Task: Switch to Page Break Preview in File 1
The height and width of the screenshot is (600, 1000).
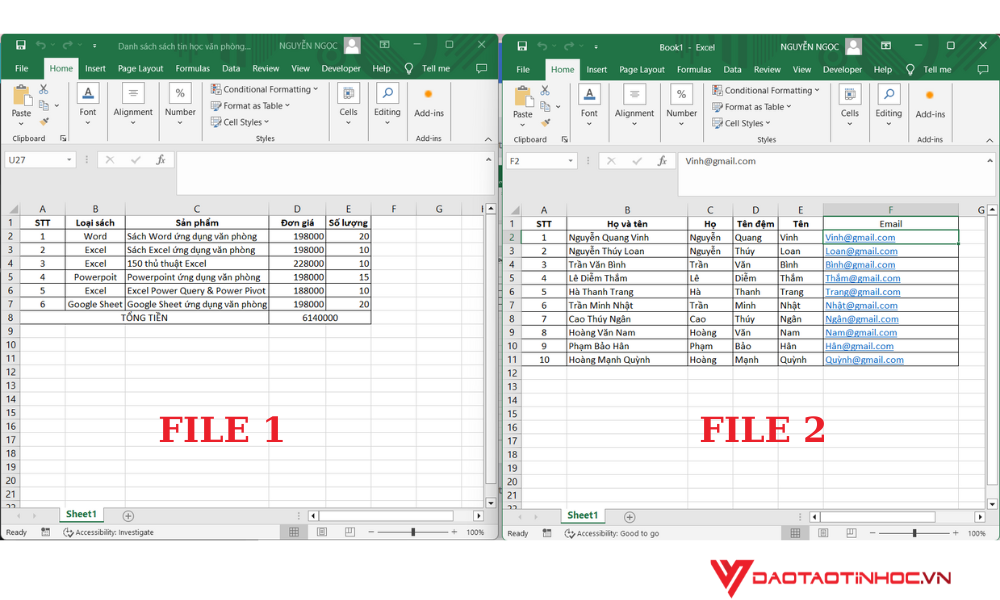Action: tap(349, 532)
